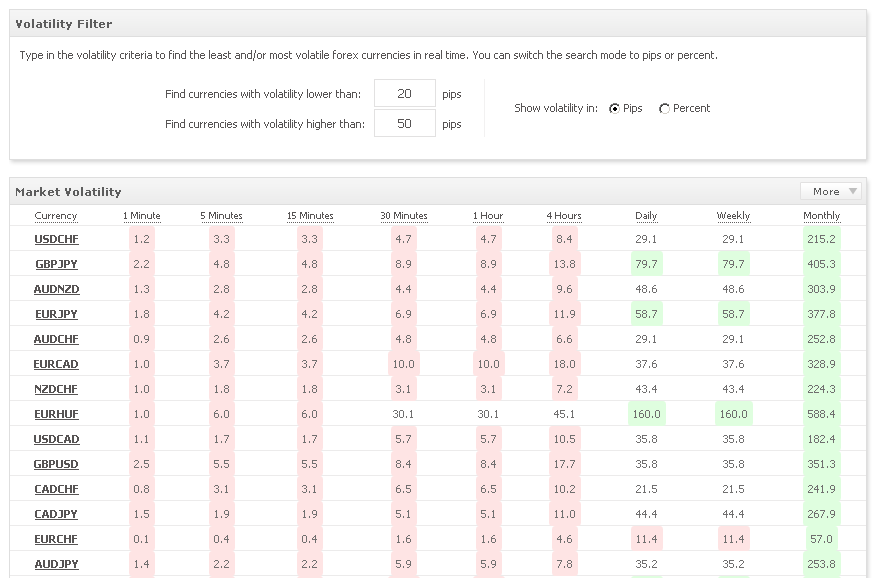Open the USDCHF currency link

[x=56, y=239]
